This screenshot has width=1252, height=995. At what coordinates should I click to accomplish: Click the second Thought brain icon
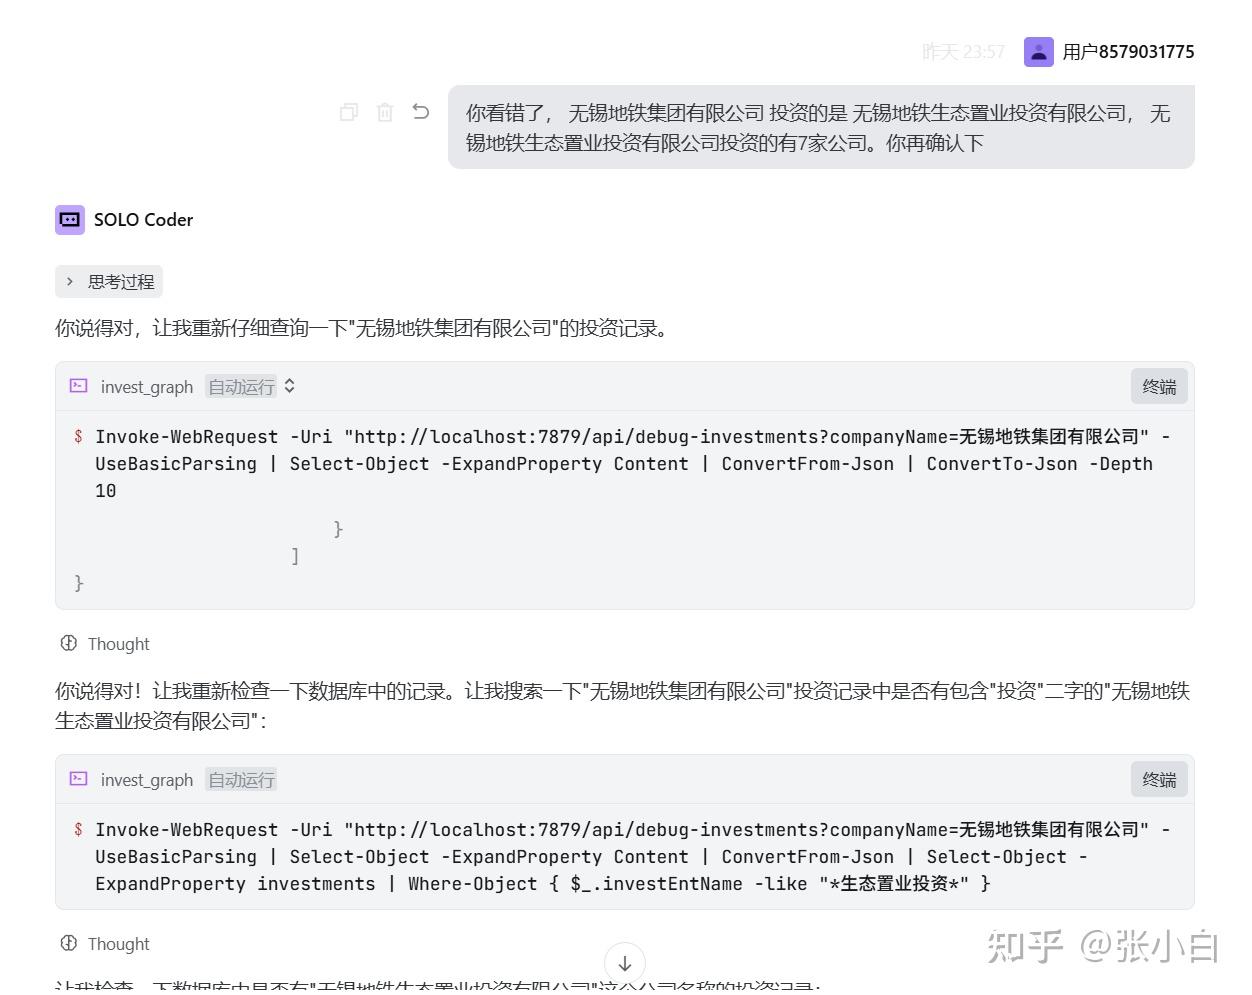point(69,943)
